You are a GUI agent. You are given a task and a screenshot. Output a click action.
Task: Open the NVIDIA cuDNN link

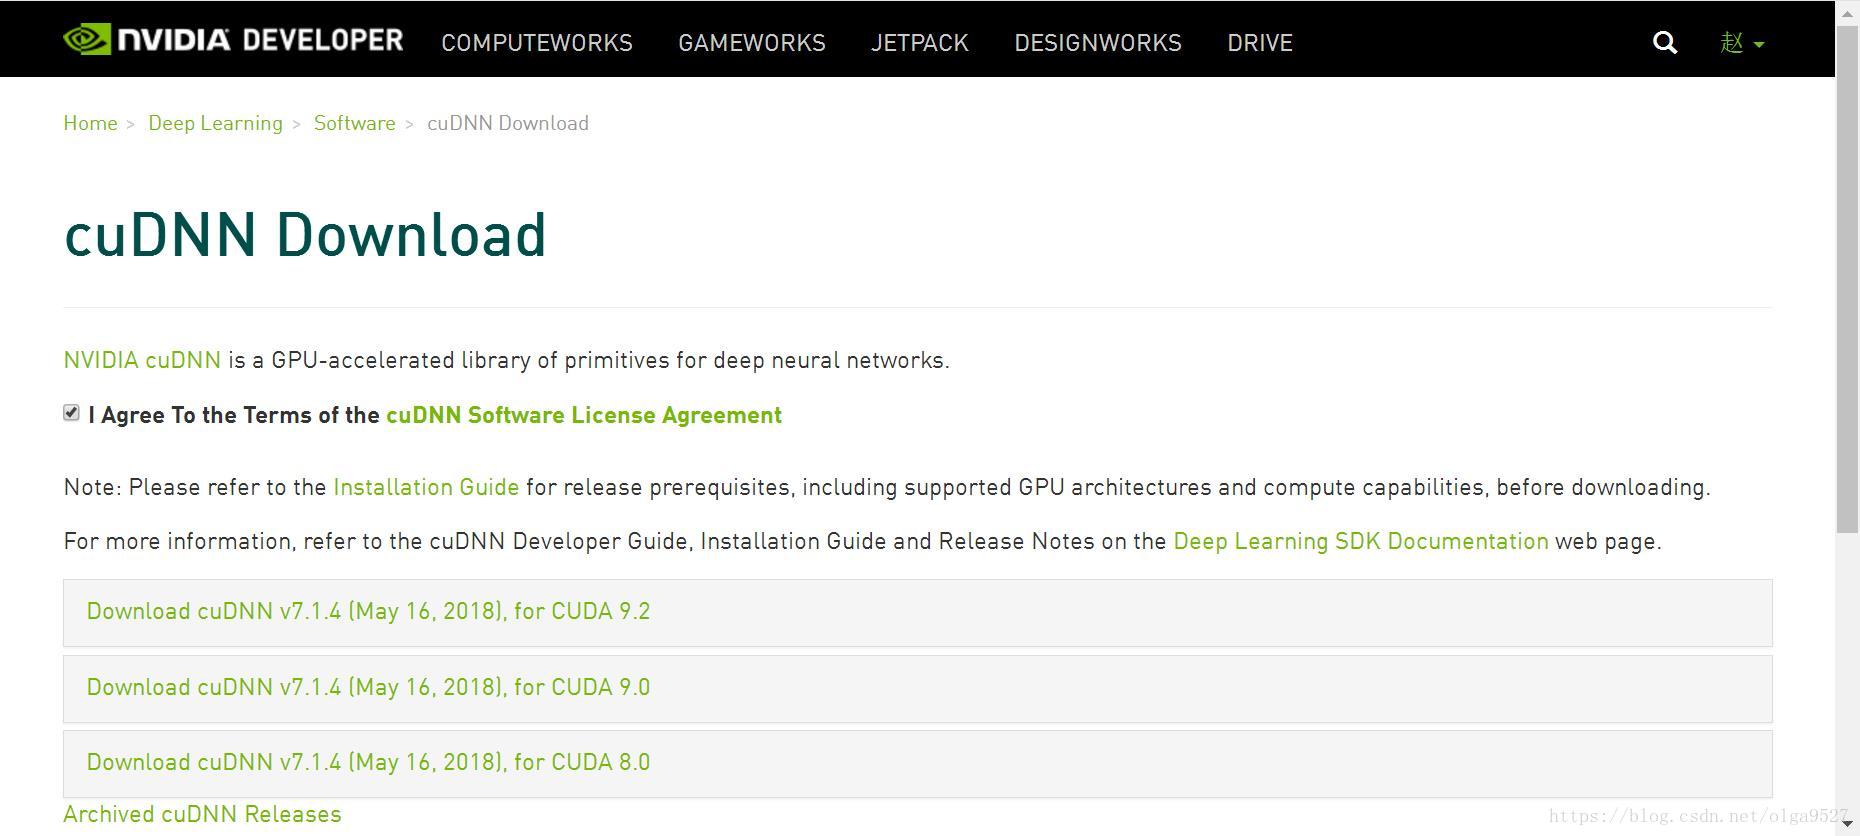tap(142, 360)
